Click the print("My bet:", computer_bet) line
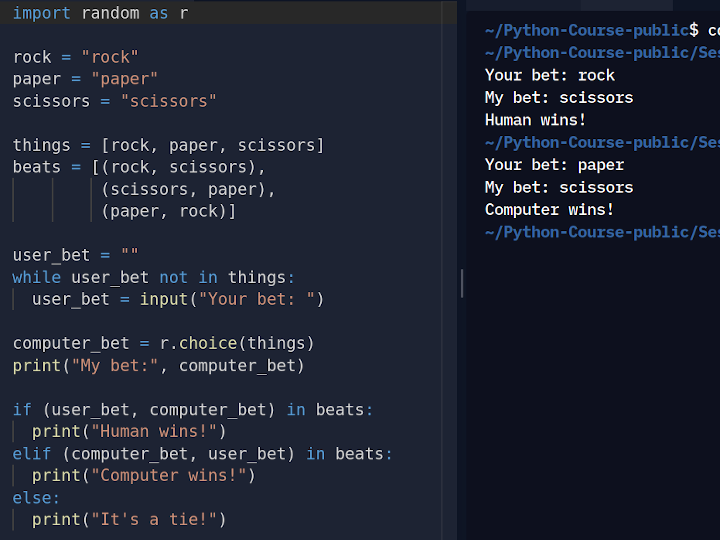 tap(158, 366)
